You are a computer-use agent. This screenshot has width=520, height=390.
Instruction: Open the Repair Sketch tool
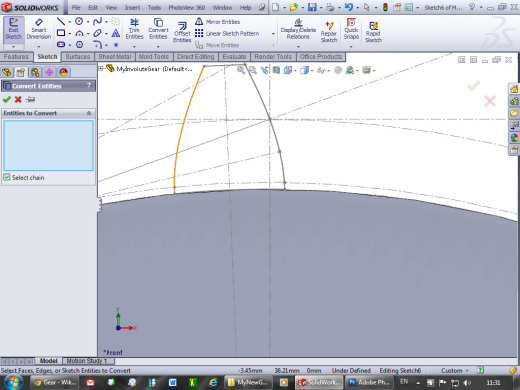pos(329,32)
